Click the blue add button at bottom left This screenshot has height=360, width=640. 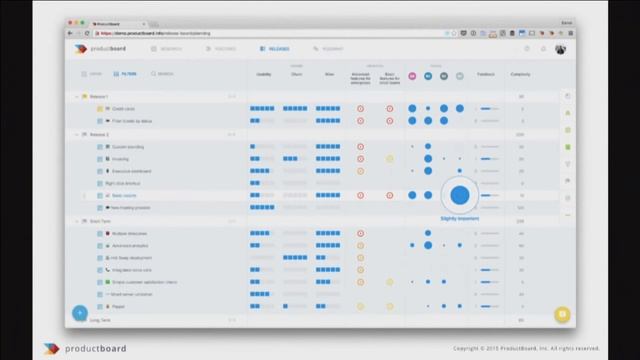[x=80, y=313]
